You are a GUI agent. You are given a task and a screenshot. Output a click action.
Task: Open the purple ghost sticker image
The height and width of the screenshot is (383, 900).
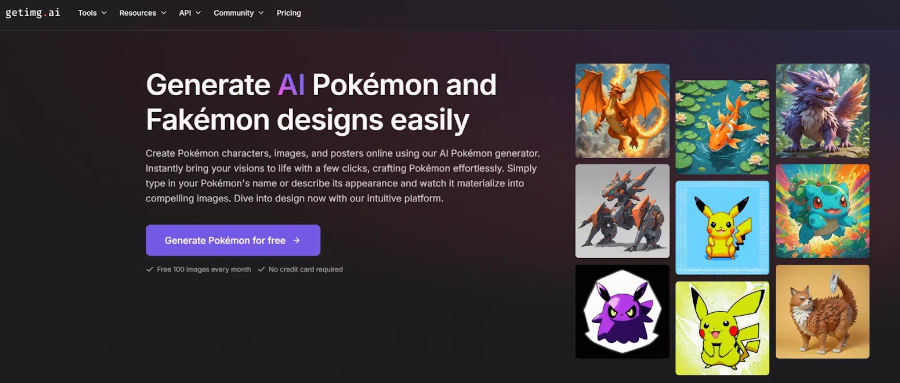[x=622, y=311]
